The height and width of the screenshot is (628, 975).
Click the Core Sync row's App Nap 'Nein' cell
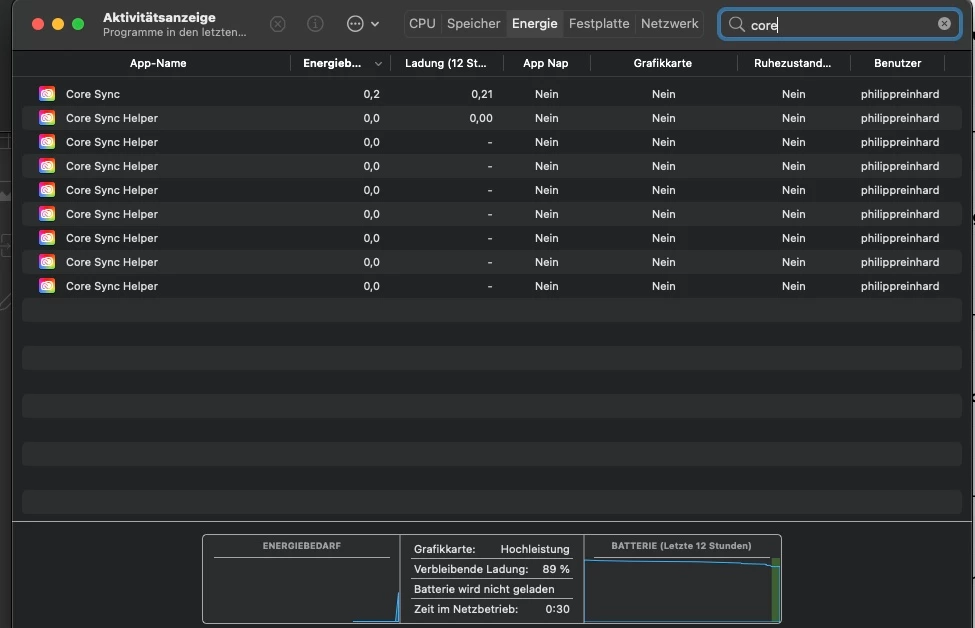pyautogui.click(x=547, y=94)
